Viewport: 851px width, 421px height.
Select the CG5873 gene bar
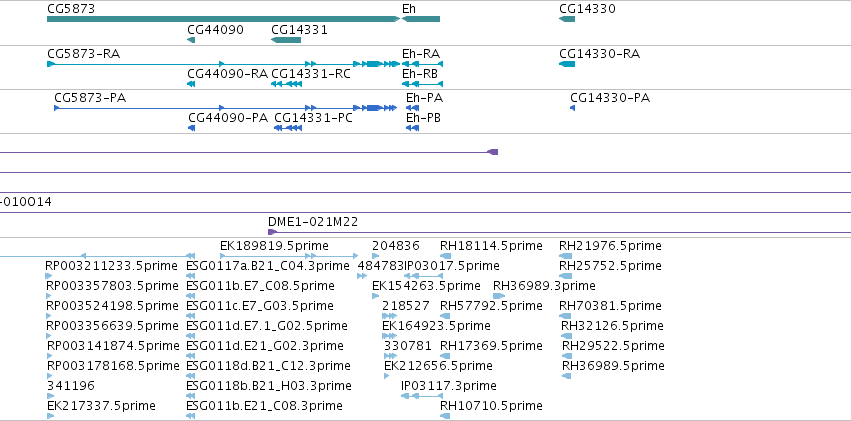[224, 19]
